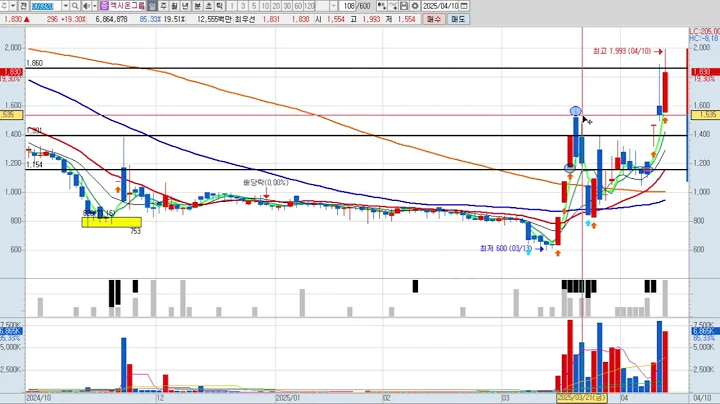Open the stock code history dropdown
720x404 pixels.
pos(65,6)
